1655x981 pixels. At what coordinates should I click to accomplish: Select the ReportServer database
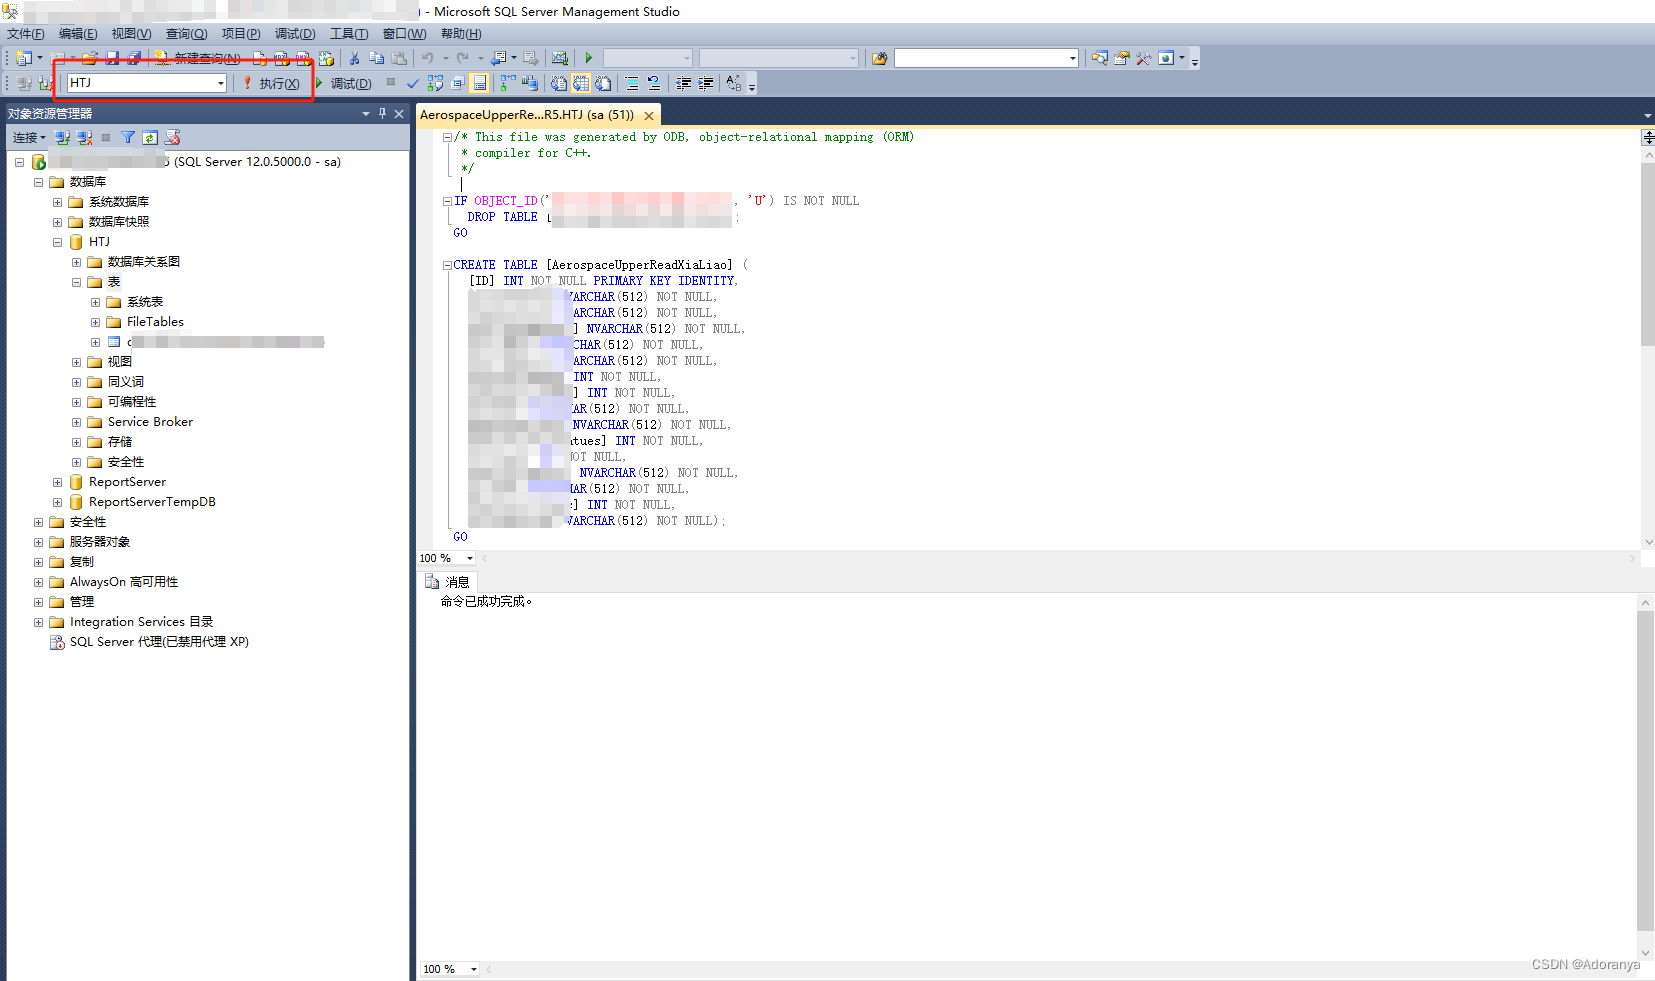(127, 481)
